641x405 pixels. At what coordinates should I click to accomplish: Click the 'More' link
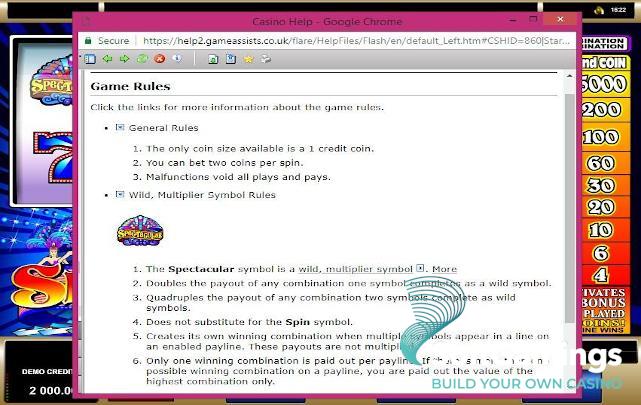[x=444, y=269]
